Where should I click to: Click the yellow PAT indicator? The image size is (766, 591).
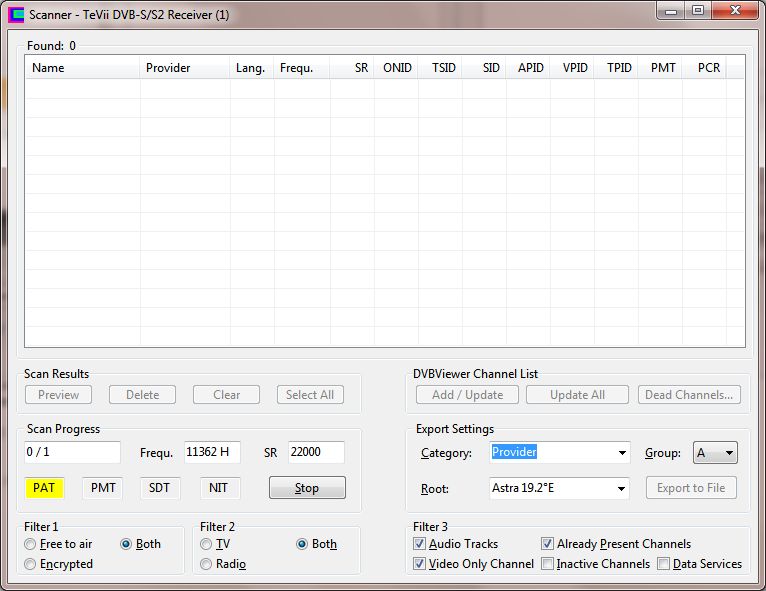coord(44,488)
